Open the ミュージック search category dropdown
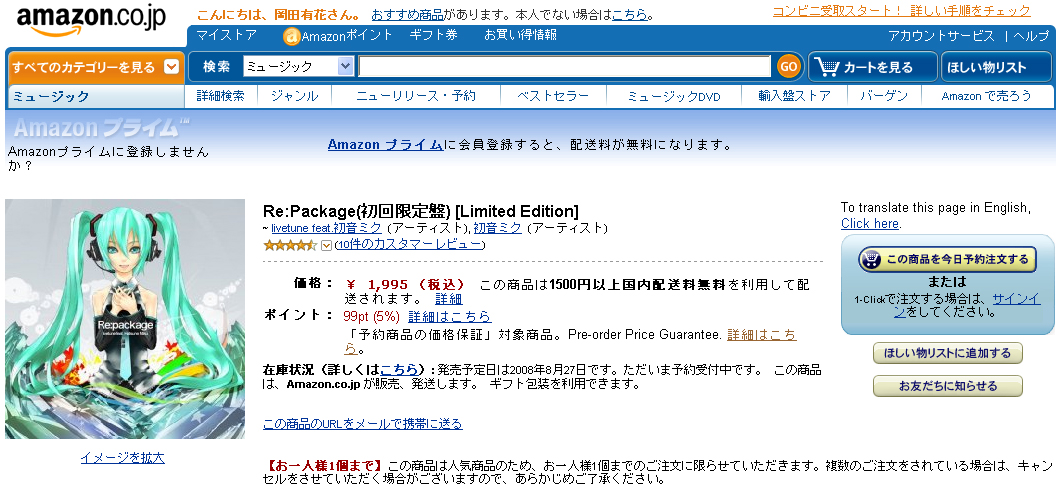The width and height of the screenshot is (1057, 491). [x=298, y=66]
